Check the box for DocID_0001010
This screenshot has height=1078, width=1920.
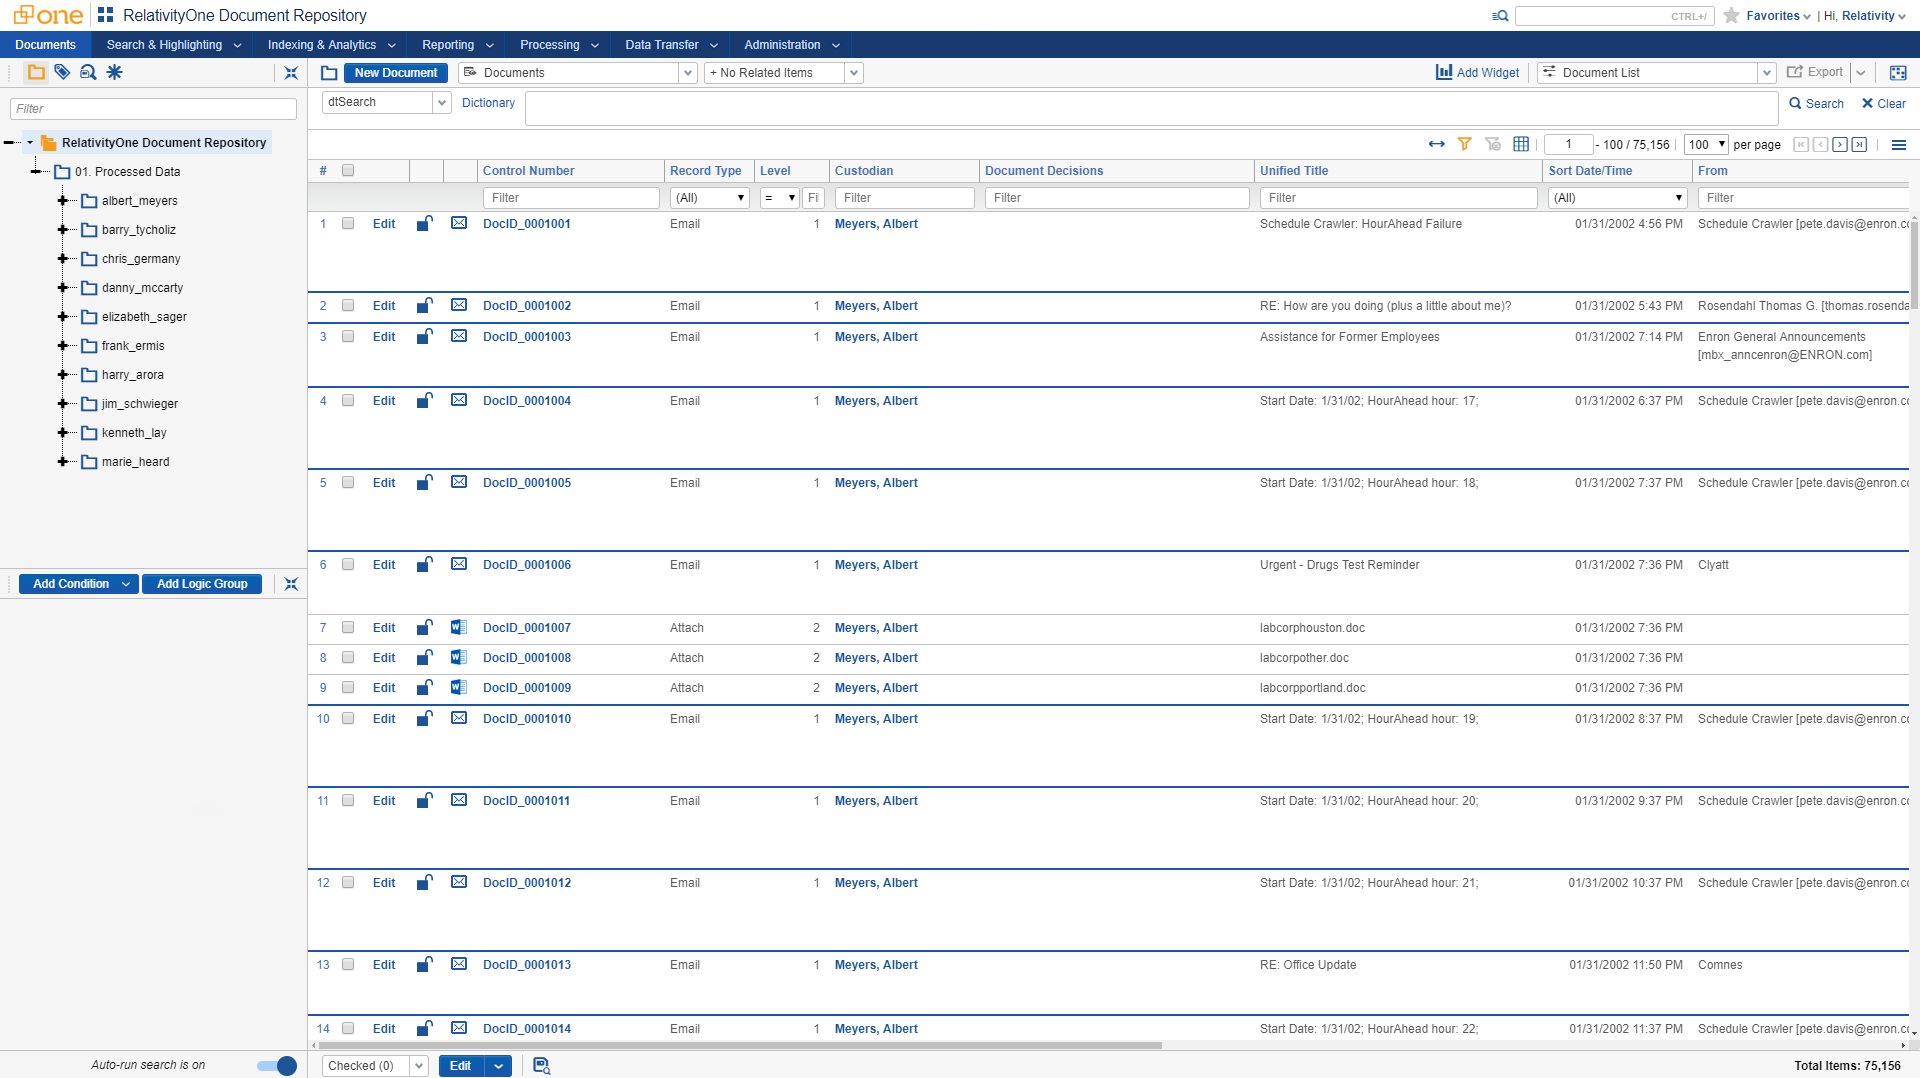(348, 718)
